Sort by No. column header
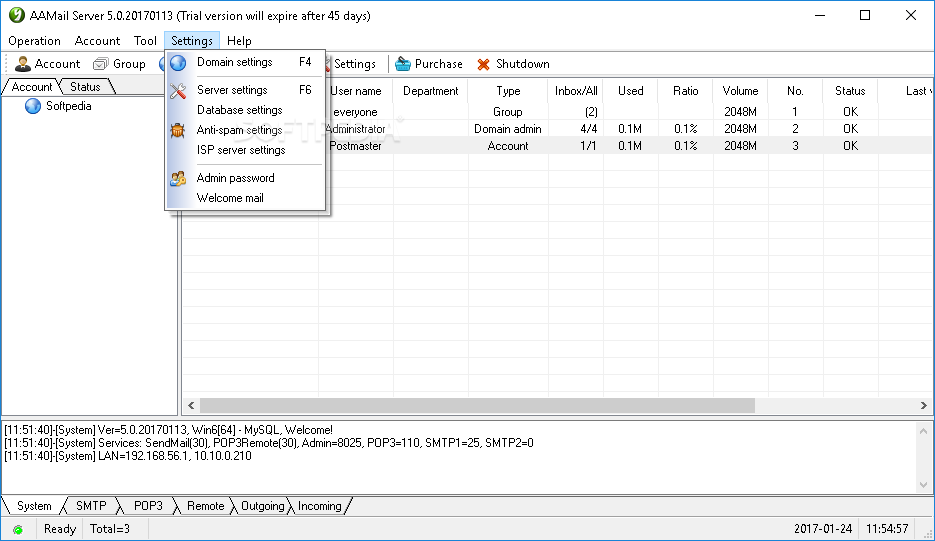Viewport: 935px width, 541px height. [x=795, y=91]
